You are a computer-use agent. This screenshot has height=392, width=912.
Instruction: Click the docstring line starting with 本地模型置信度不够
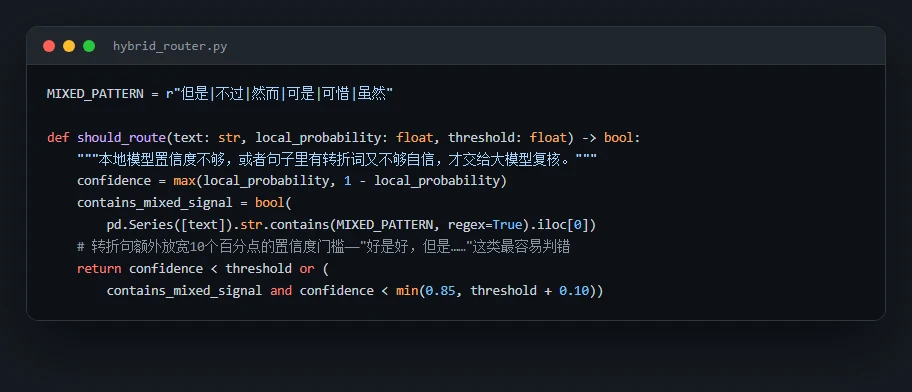click(x=337, y=159)
